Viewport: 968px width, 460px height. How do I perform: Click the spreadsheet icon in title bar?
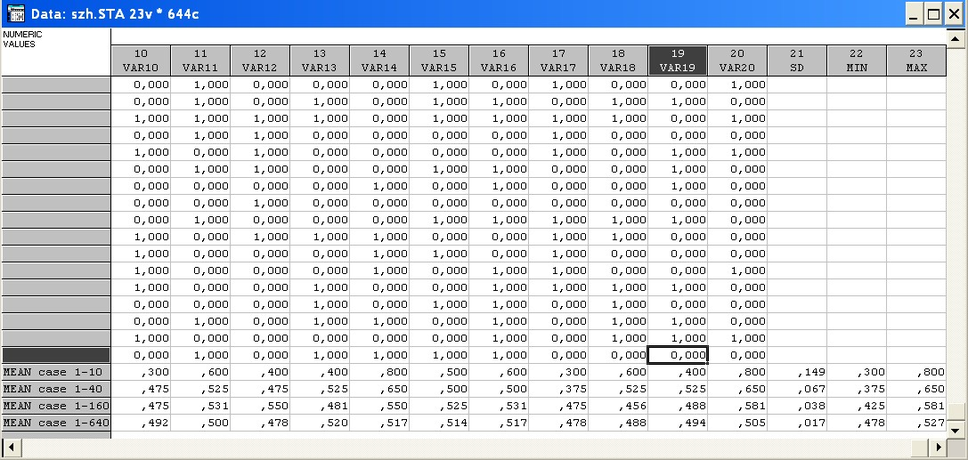coord(15,13)
